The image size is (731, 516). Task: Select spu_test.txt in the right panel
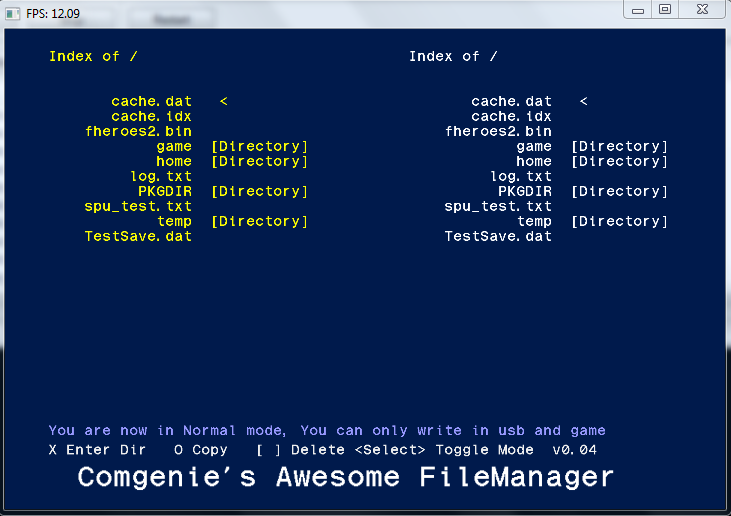point(498,206)
